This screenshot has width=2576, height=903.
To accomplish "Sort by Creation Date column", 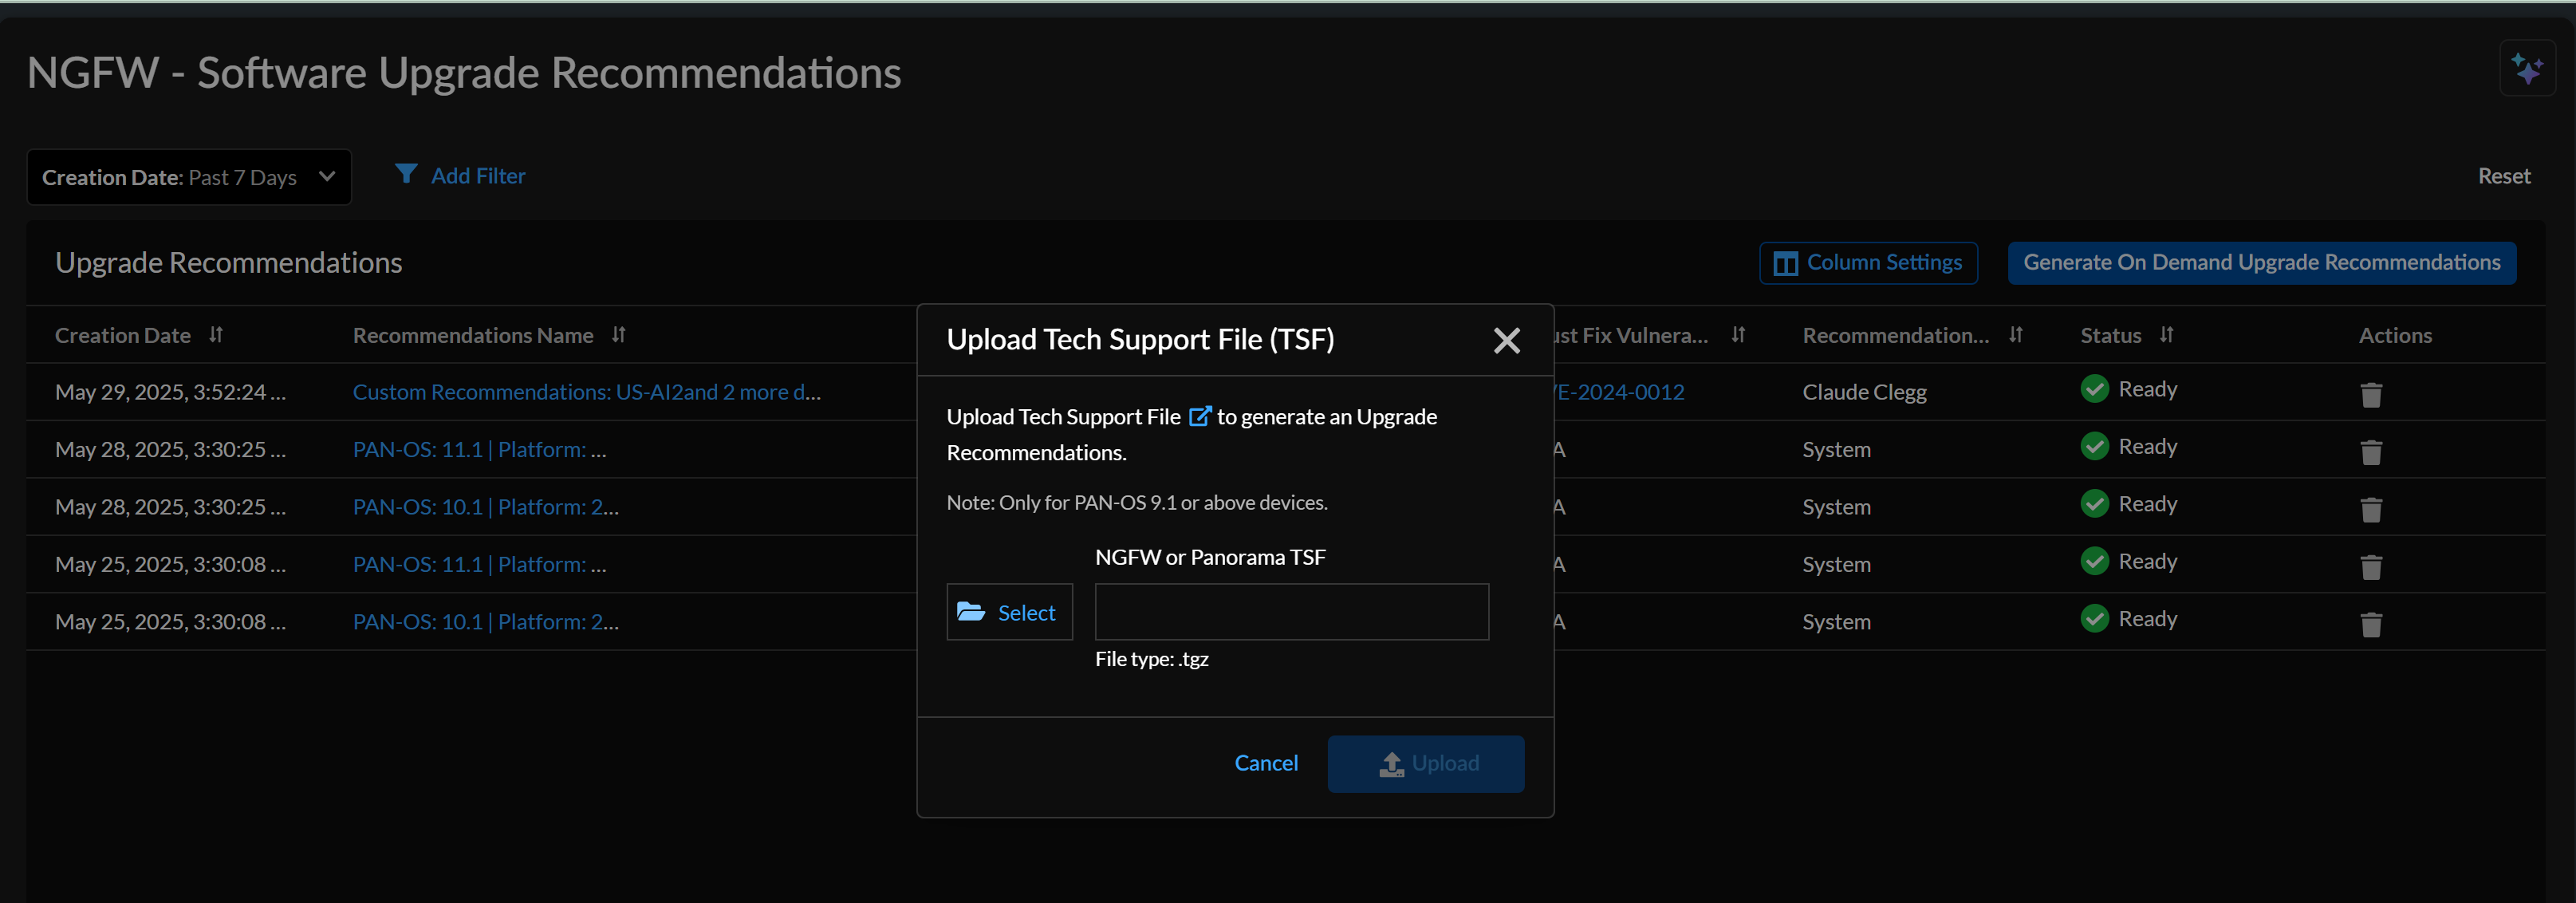I will tap(216, 335).
